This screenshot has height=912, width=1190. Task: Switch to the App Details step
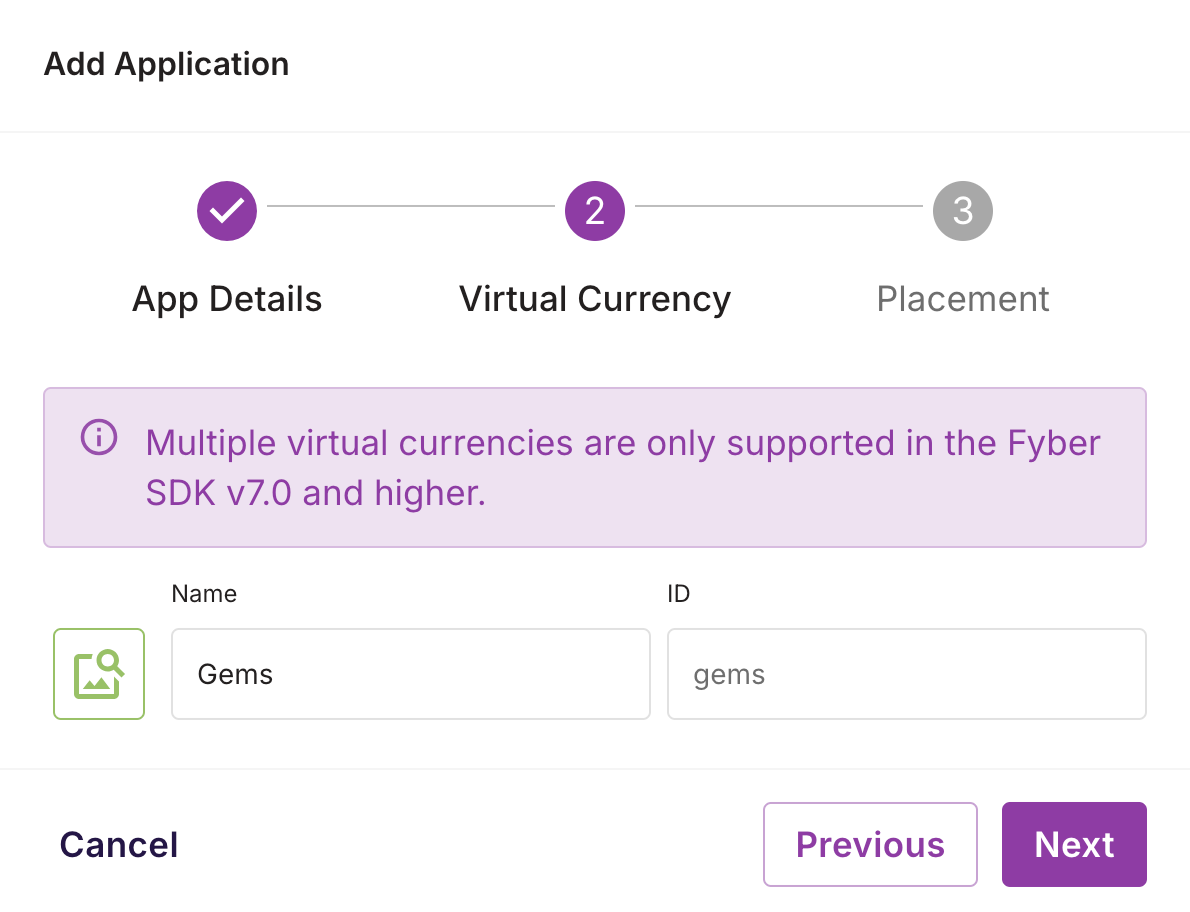(x=227, y=298)
